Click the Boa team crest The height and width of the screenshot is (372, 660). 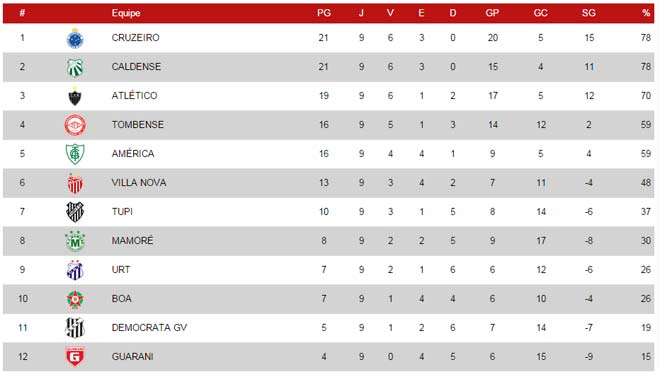75,299
